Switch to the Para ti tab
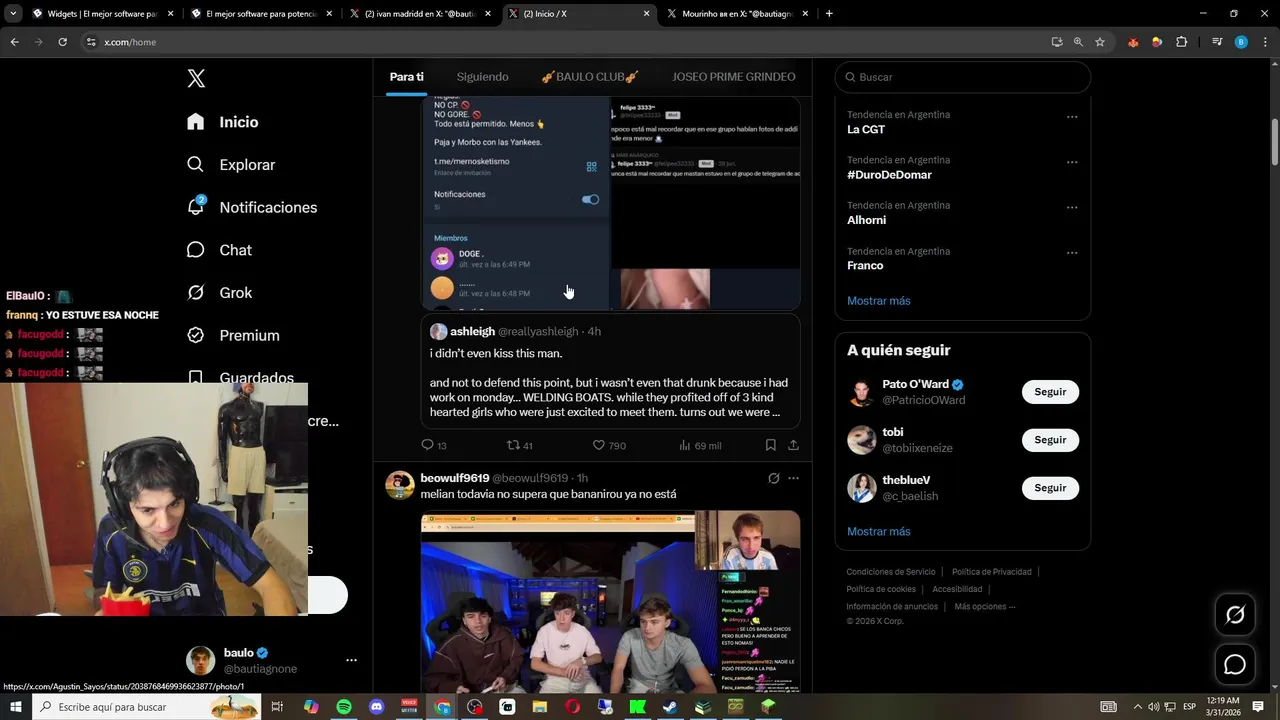The height and width of the screenshot is (720, 1280). 407,77
